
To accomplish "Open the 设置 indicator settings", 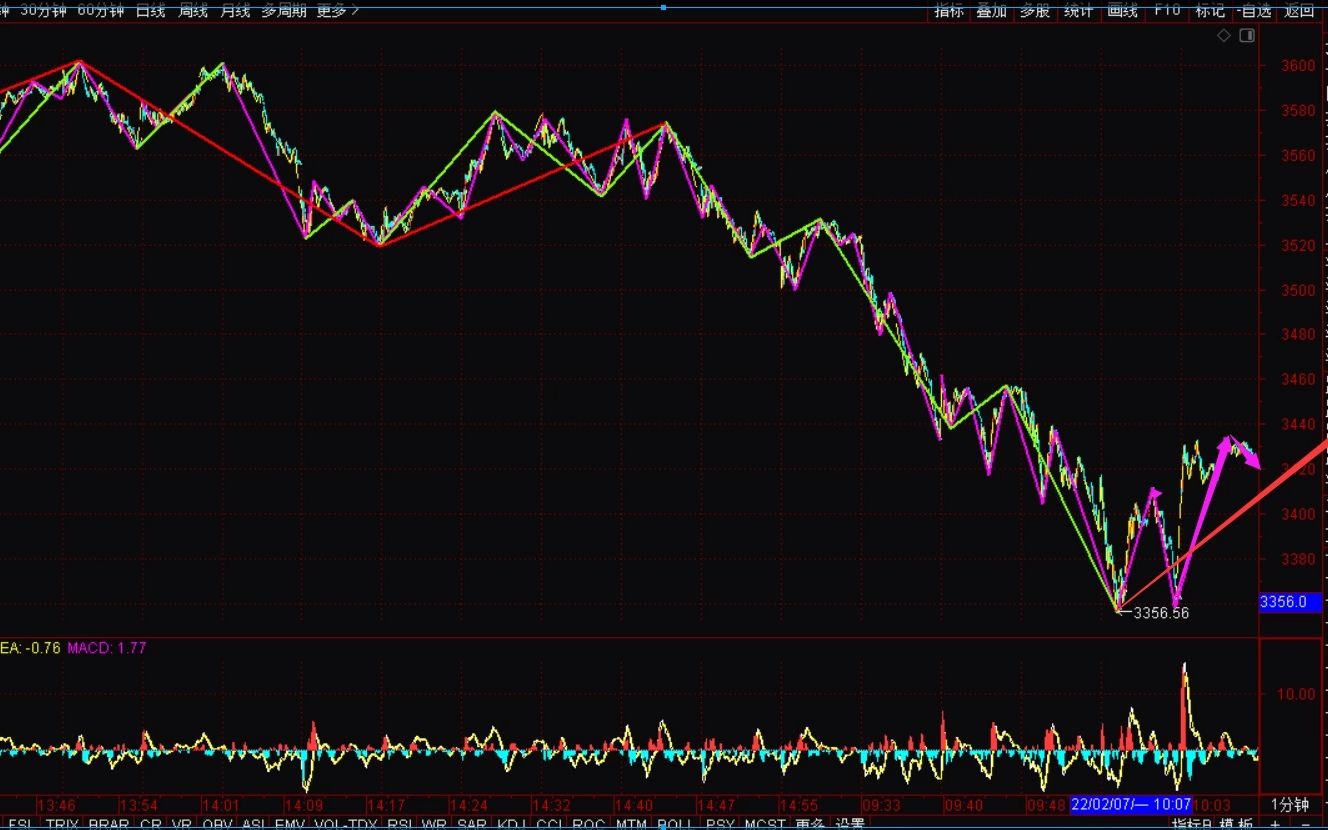I will [850, 824].
